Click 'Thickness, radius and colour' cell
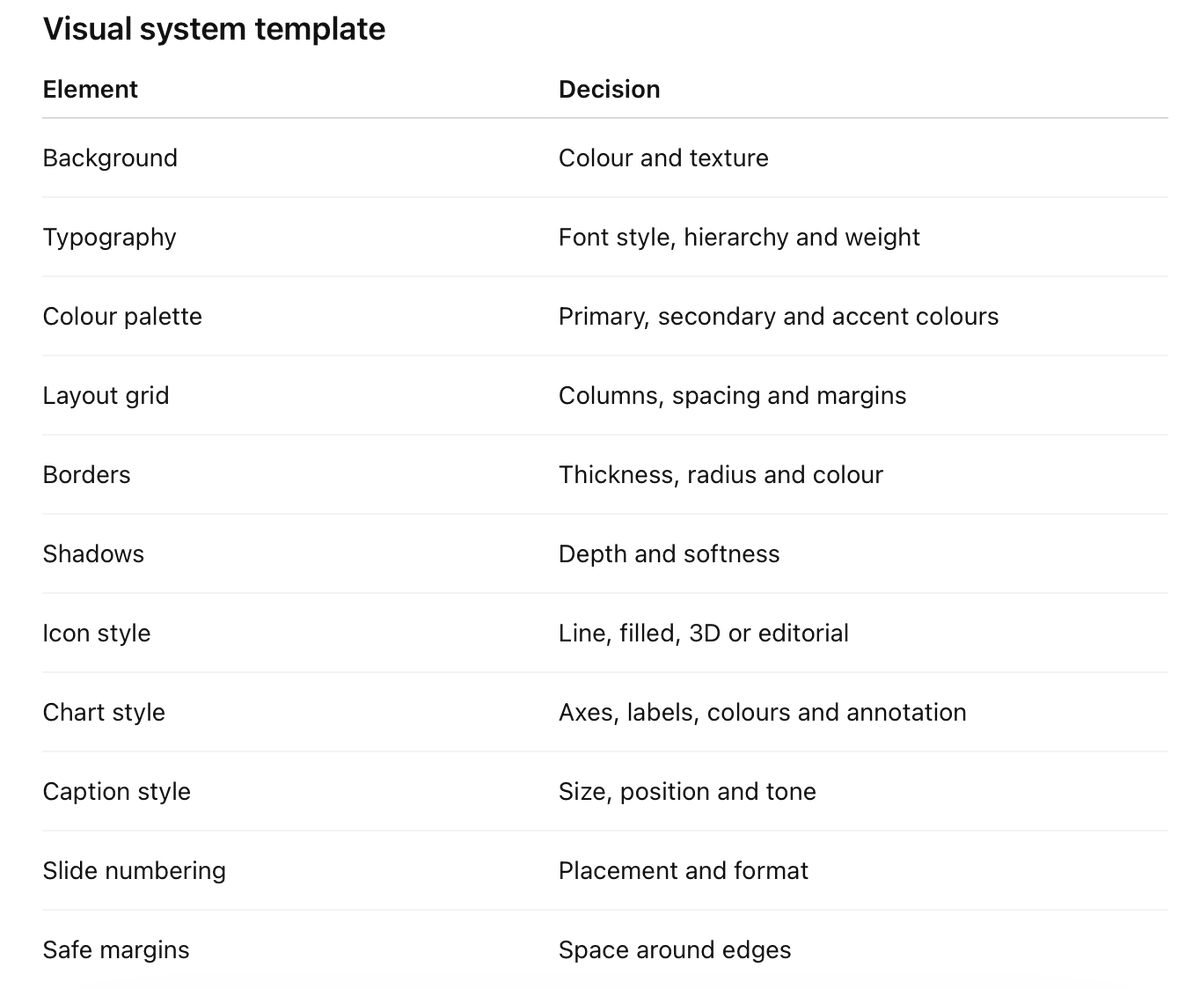1200x989 pixels. click(721, 474)
